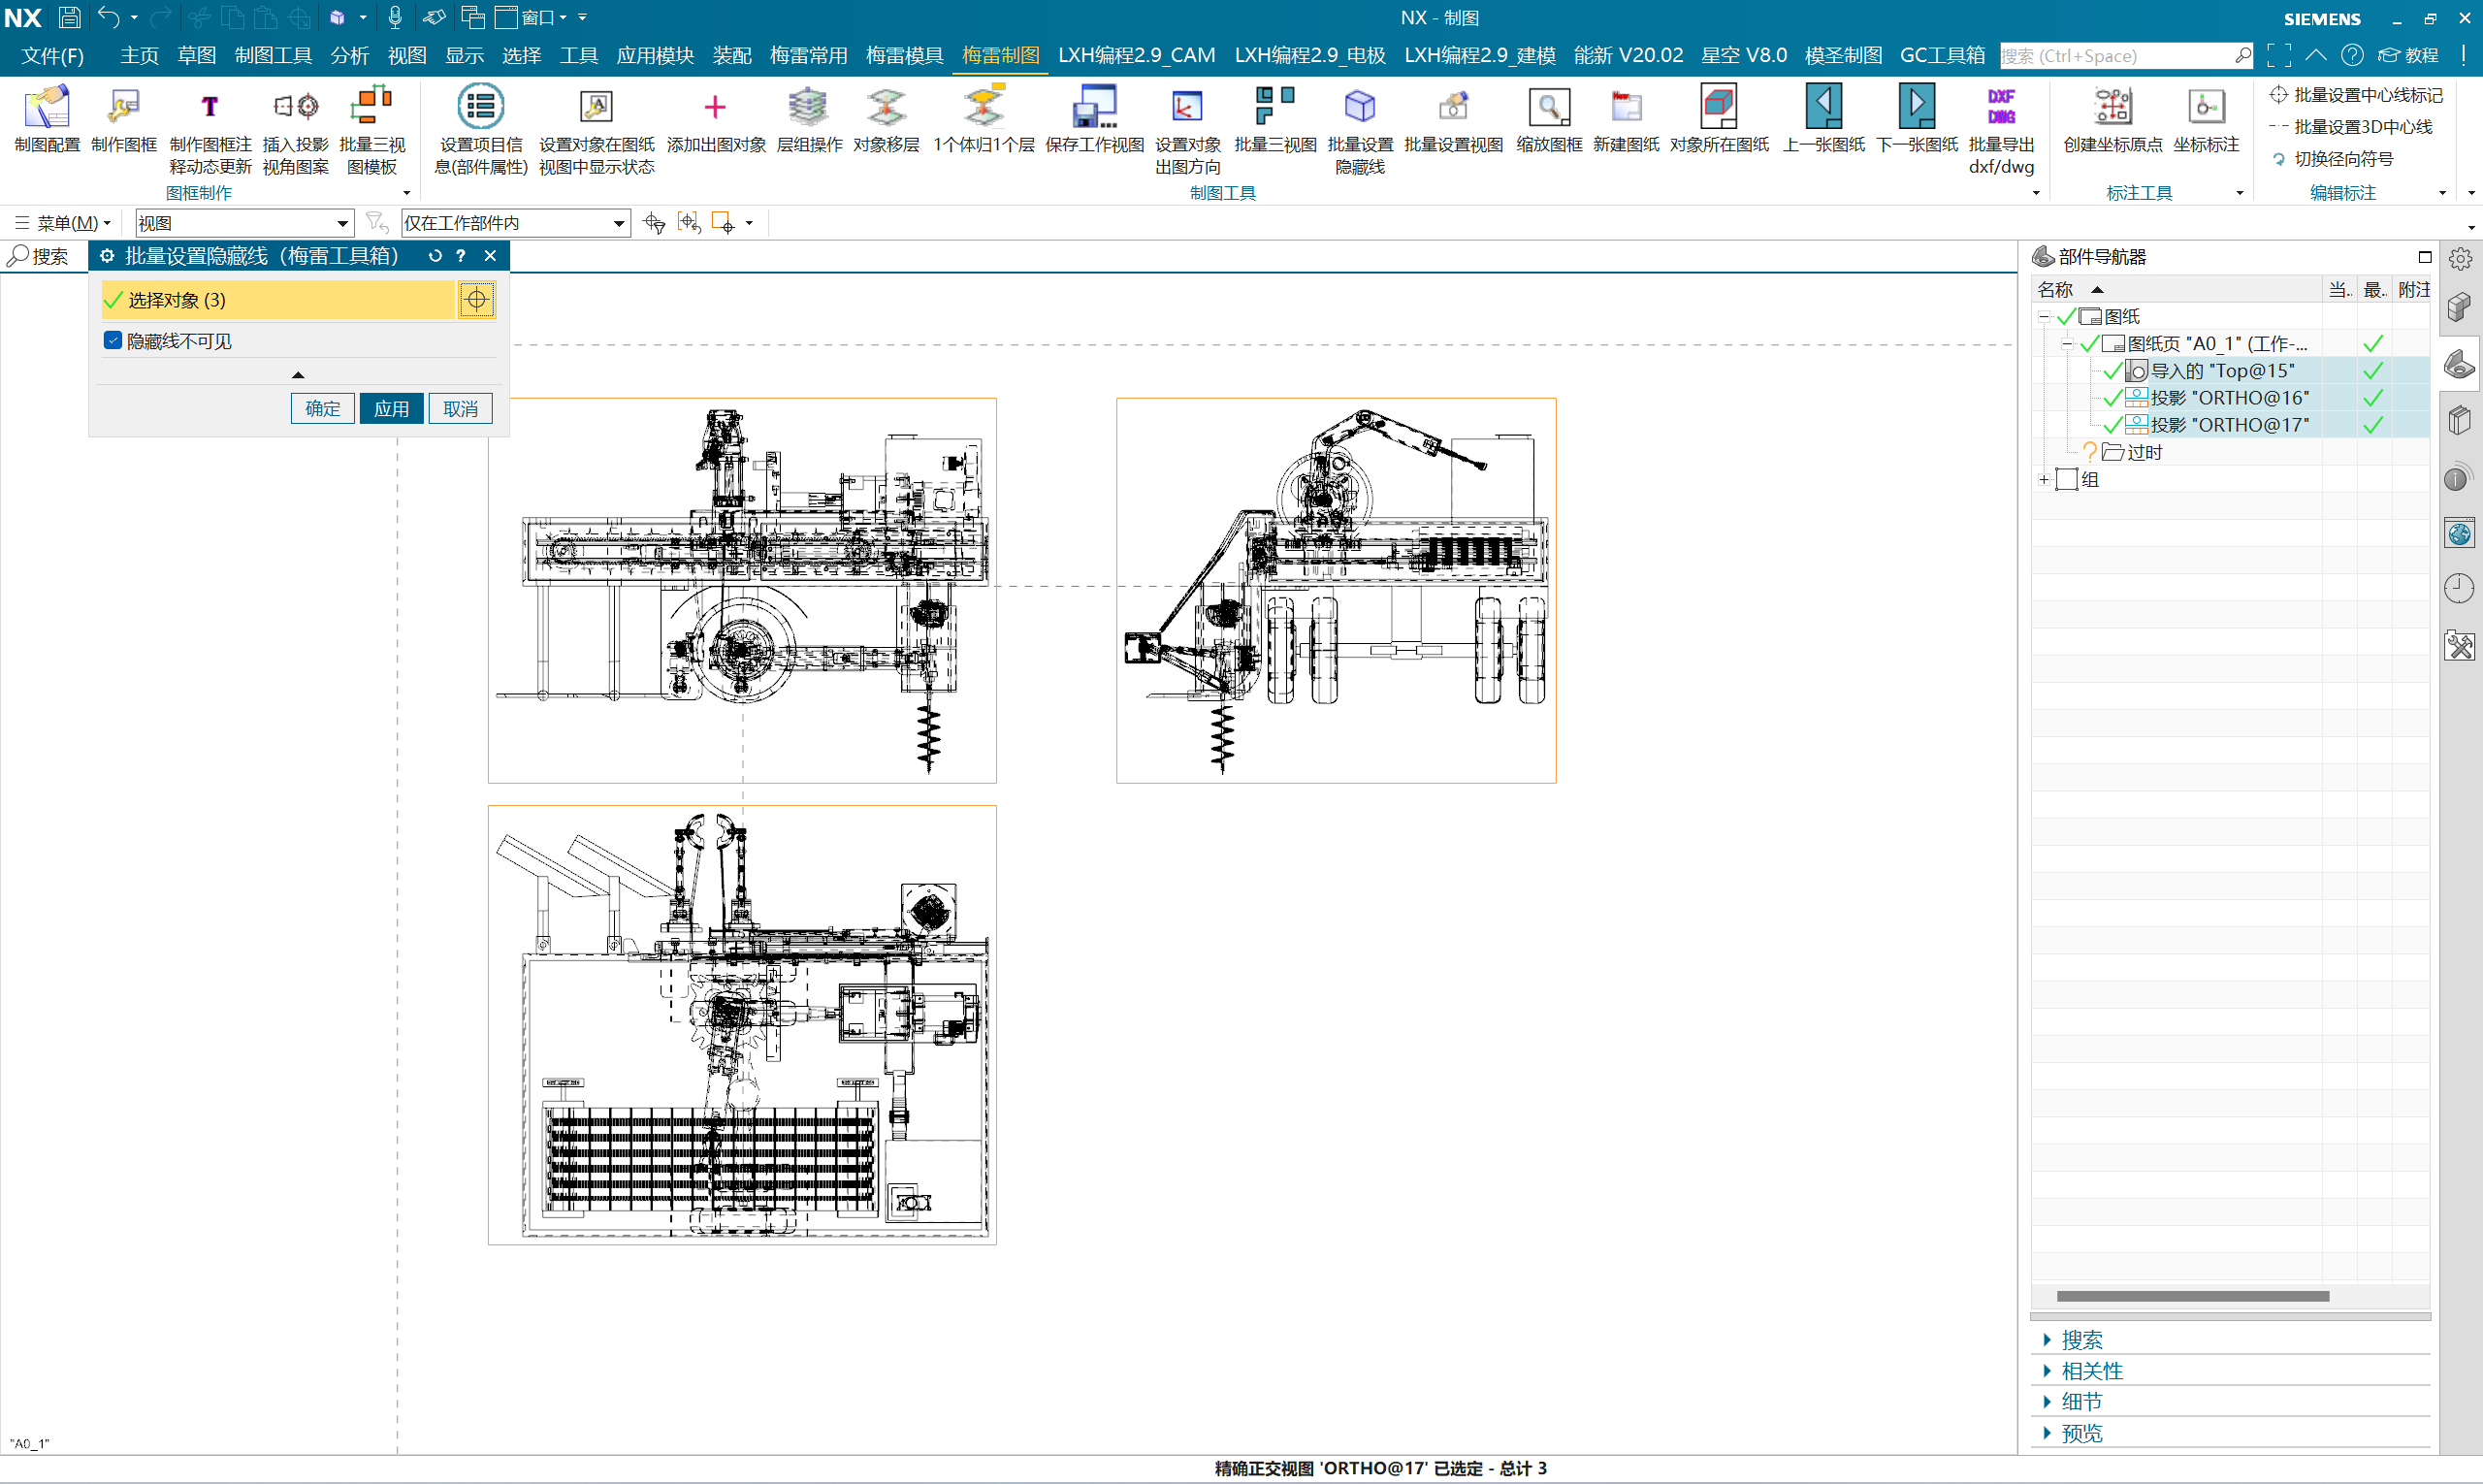The height and width of the screenshot is (1484, 2483).
Task: Click the 选择对象 (3) selection field
Action: click(x=278, y=300)
